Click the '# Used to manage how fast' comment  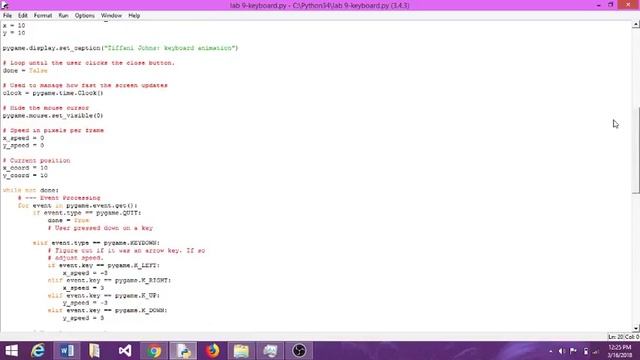coord(85,85)
